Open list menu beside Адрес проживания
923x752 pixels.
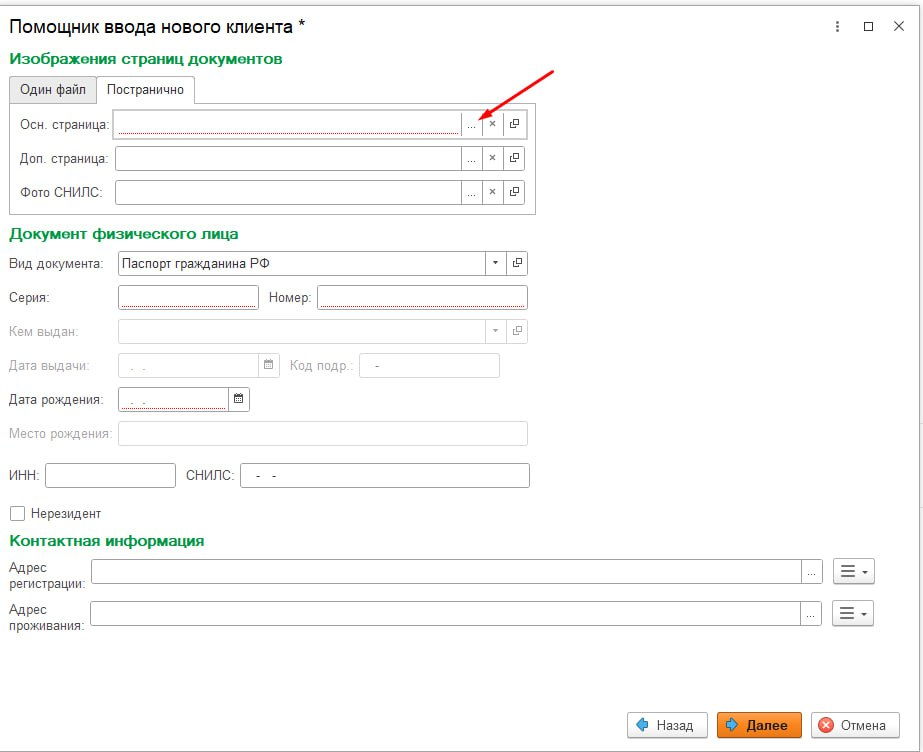point(853,613)
